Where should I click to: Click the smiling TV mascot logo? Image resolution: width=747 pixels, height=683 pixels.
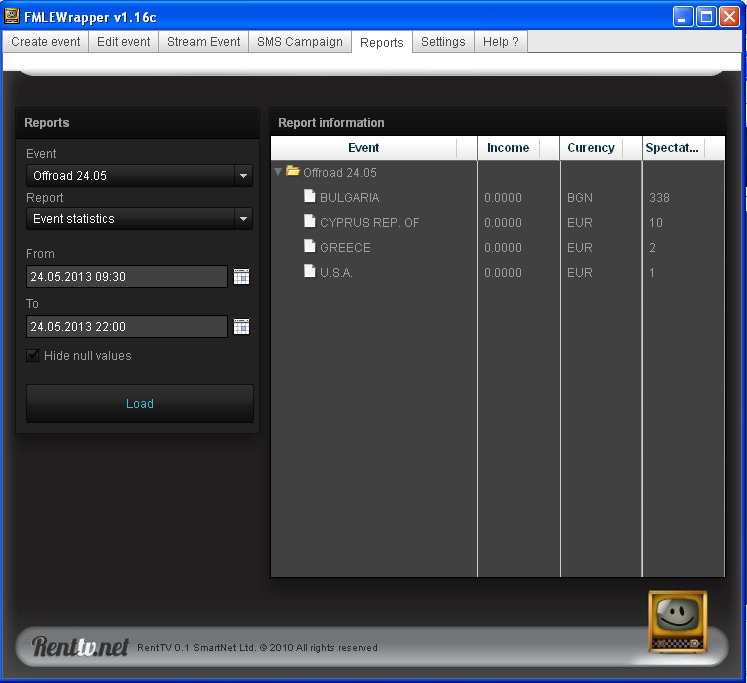click(677, 622)
